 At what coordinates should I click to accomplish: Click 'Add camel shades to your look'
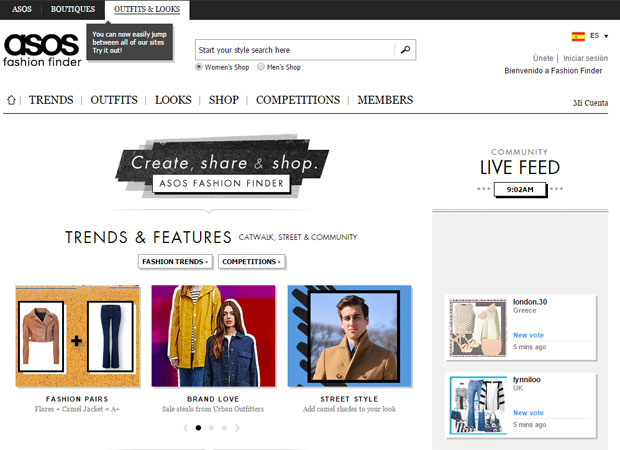click(349, 409)
